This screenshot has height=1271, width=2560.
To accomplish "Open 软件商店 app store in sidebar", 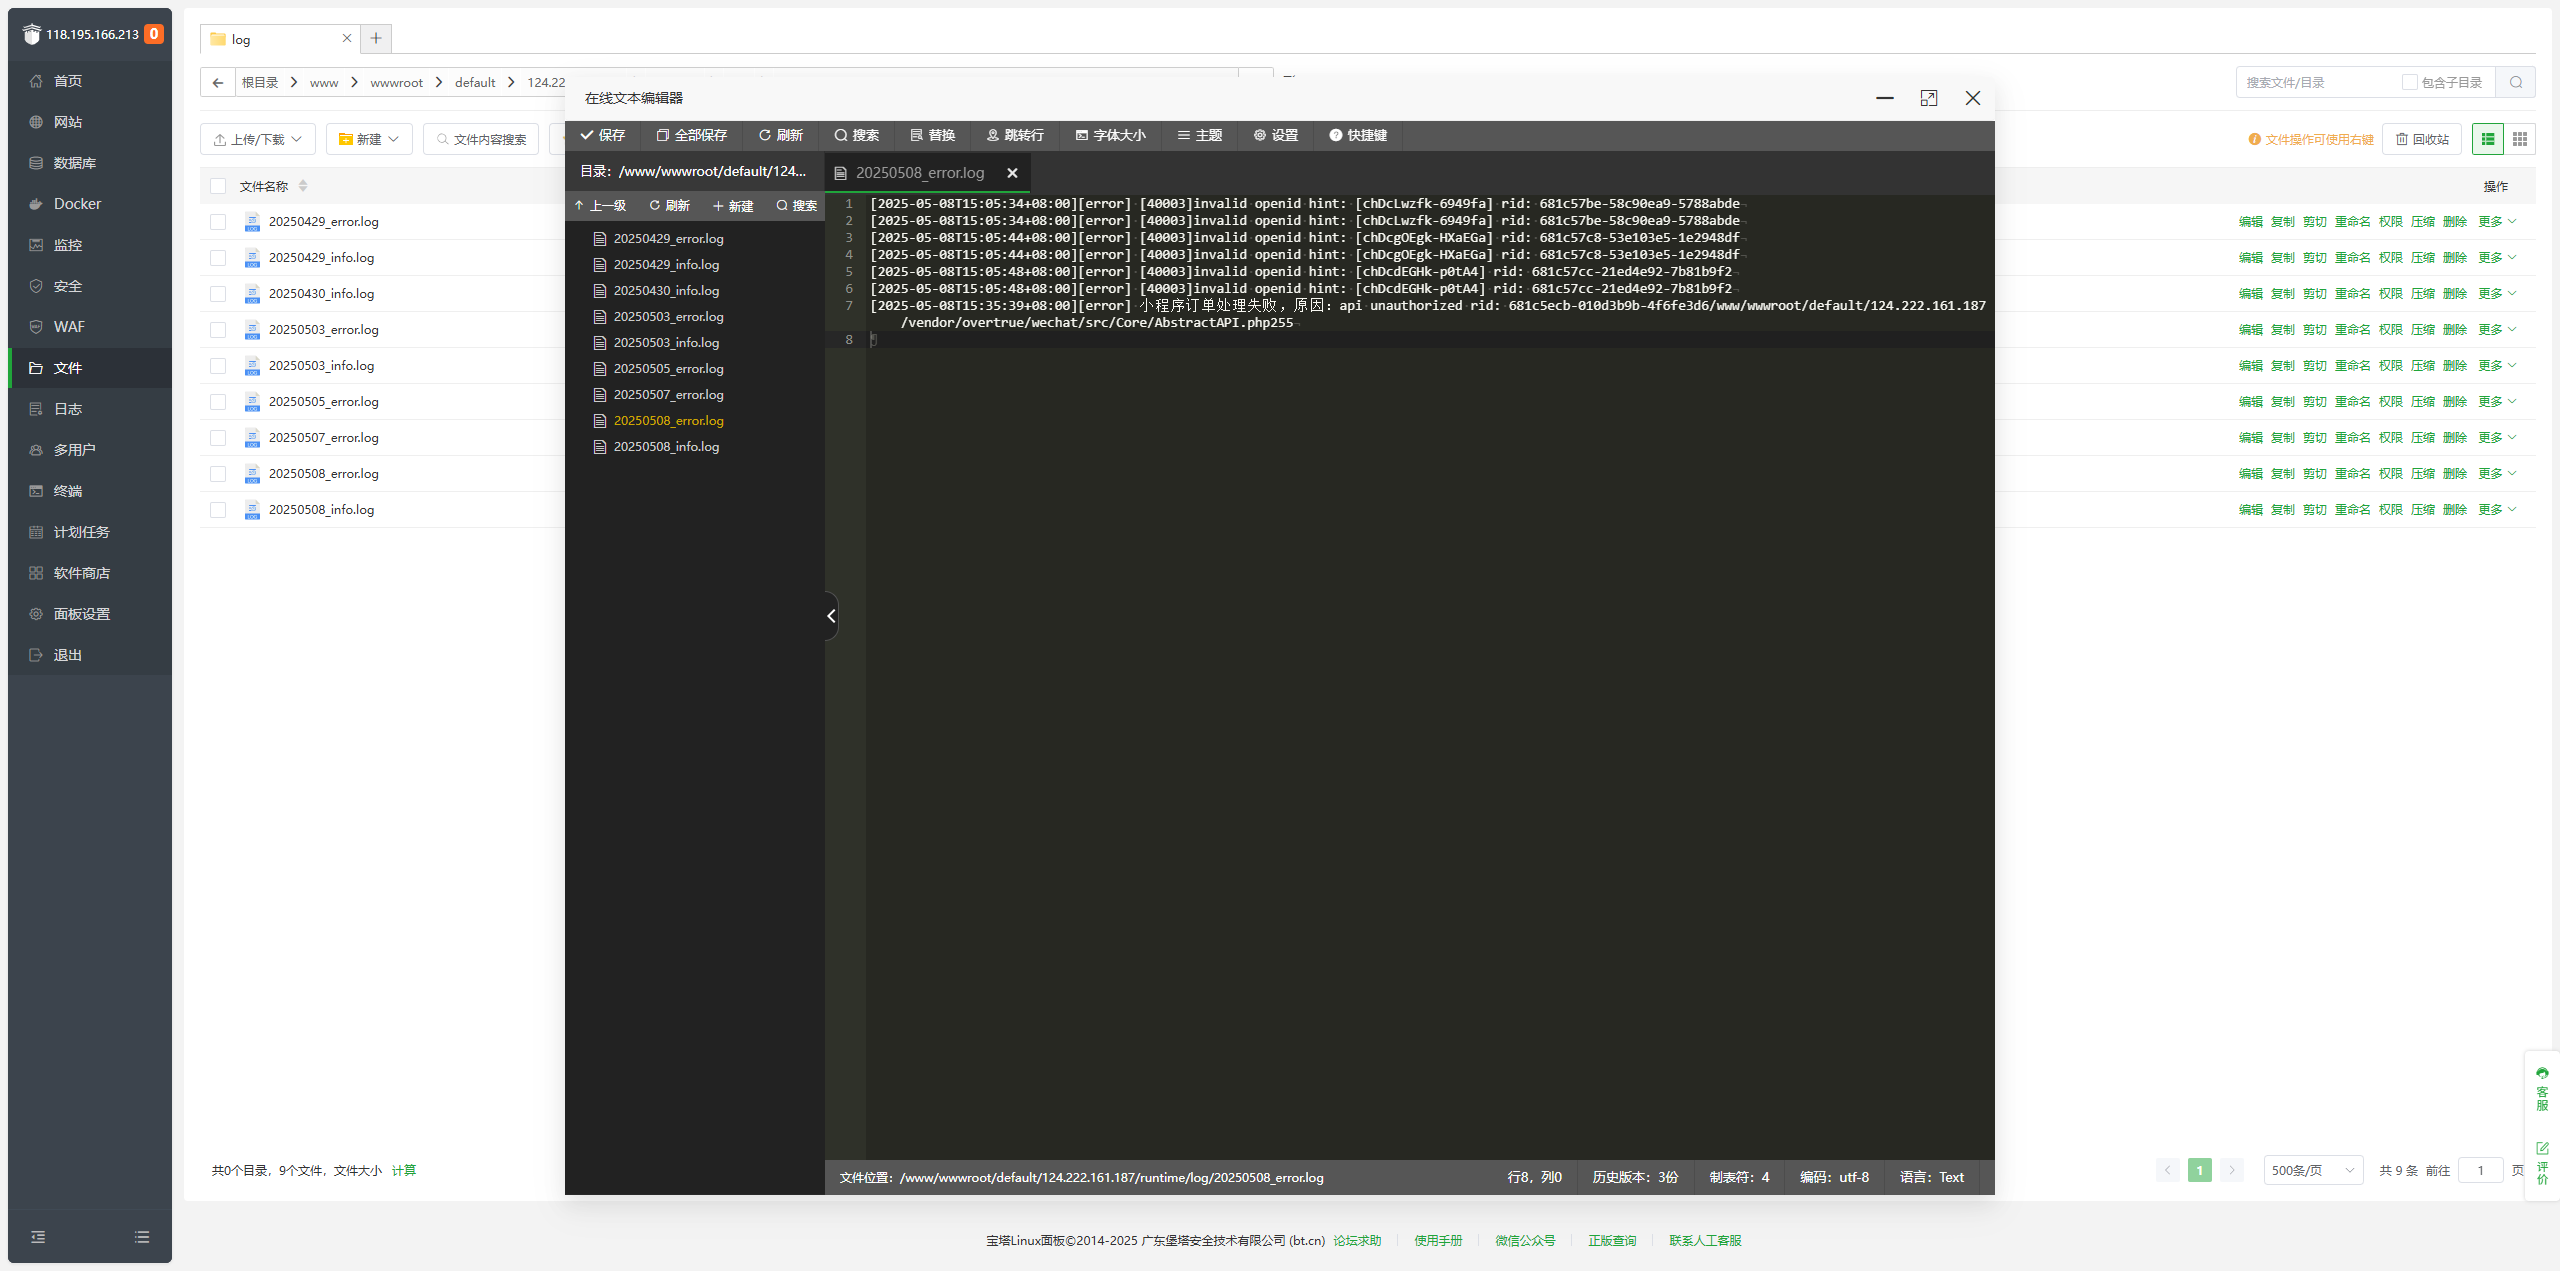I will pos(90,573).
